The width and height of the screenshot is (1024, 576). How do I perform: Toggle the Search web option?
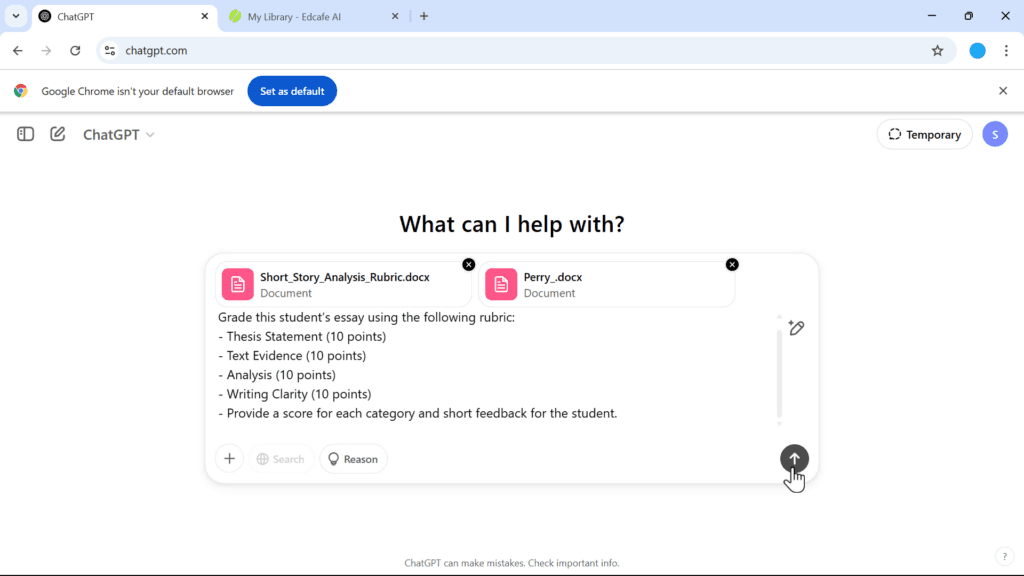pyautogui.click(x=281, y=459)
